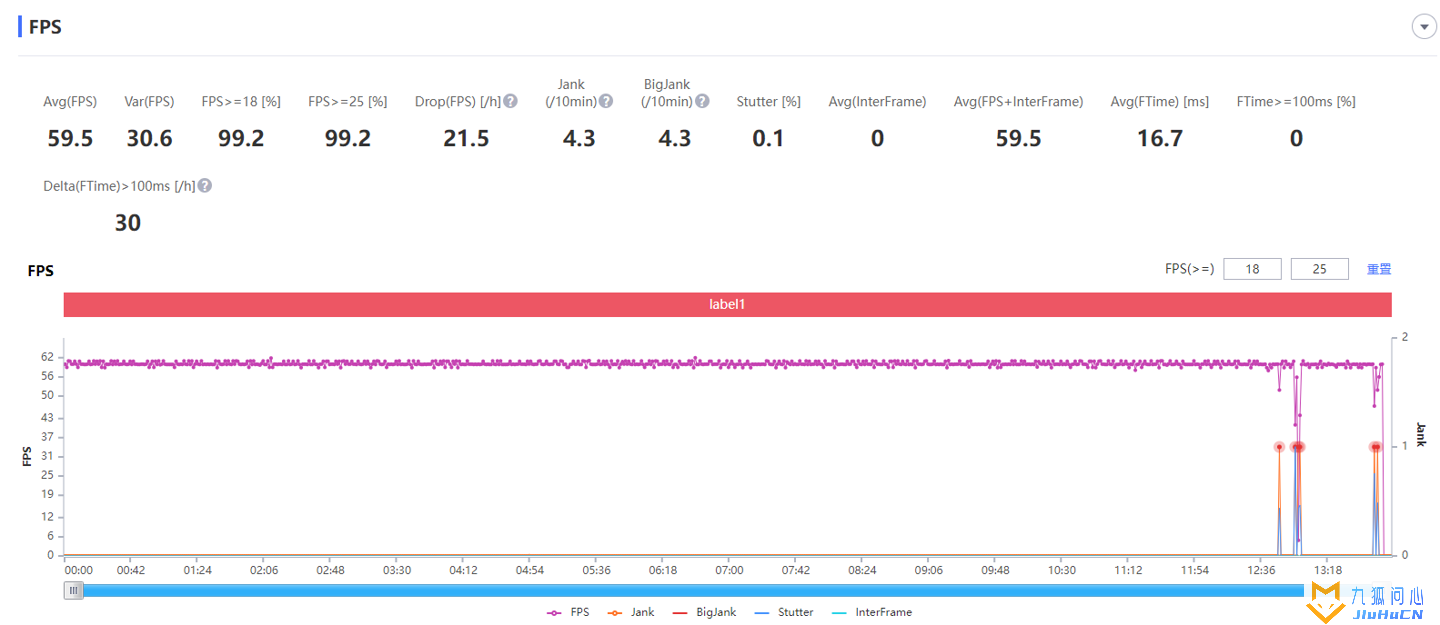Click the blue timeline range bar
1440x625 pixels.
click(693, 590)
